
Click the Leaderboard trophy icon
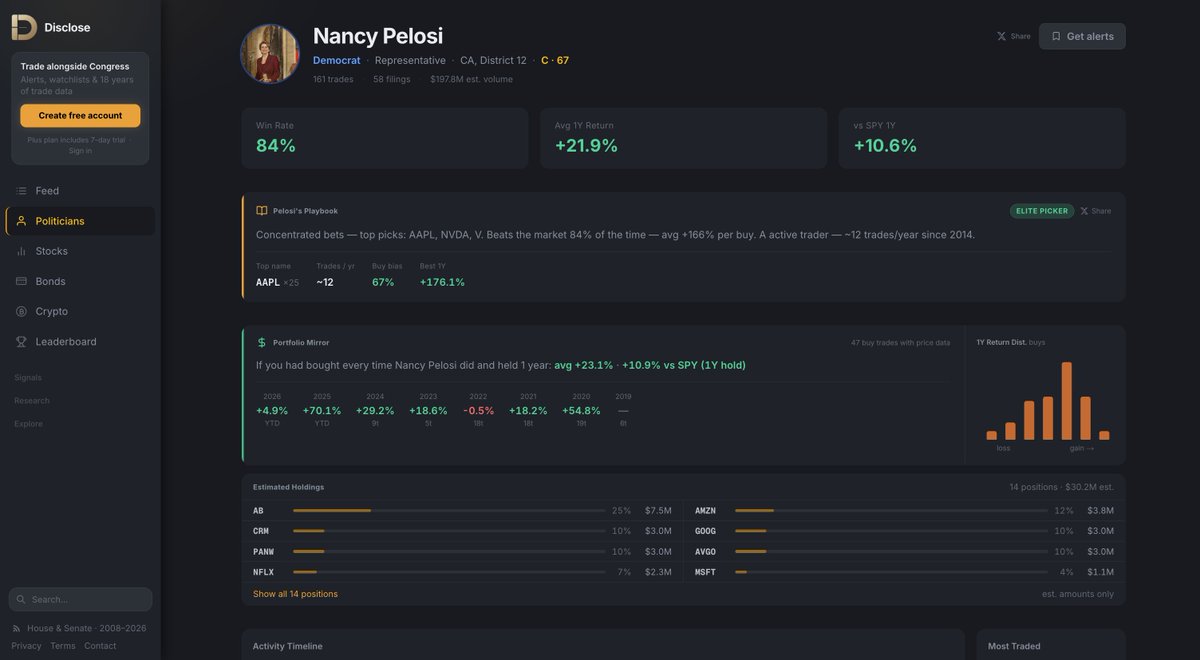pos(21,341)
